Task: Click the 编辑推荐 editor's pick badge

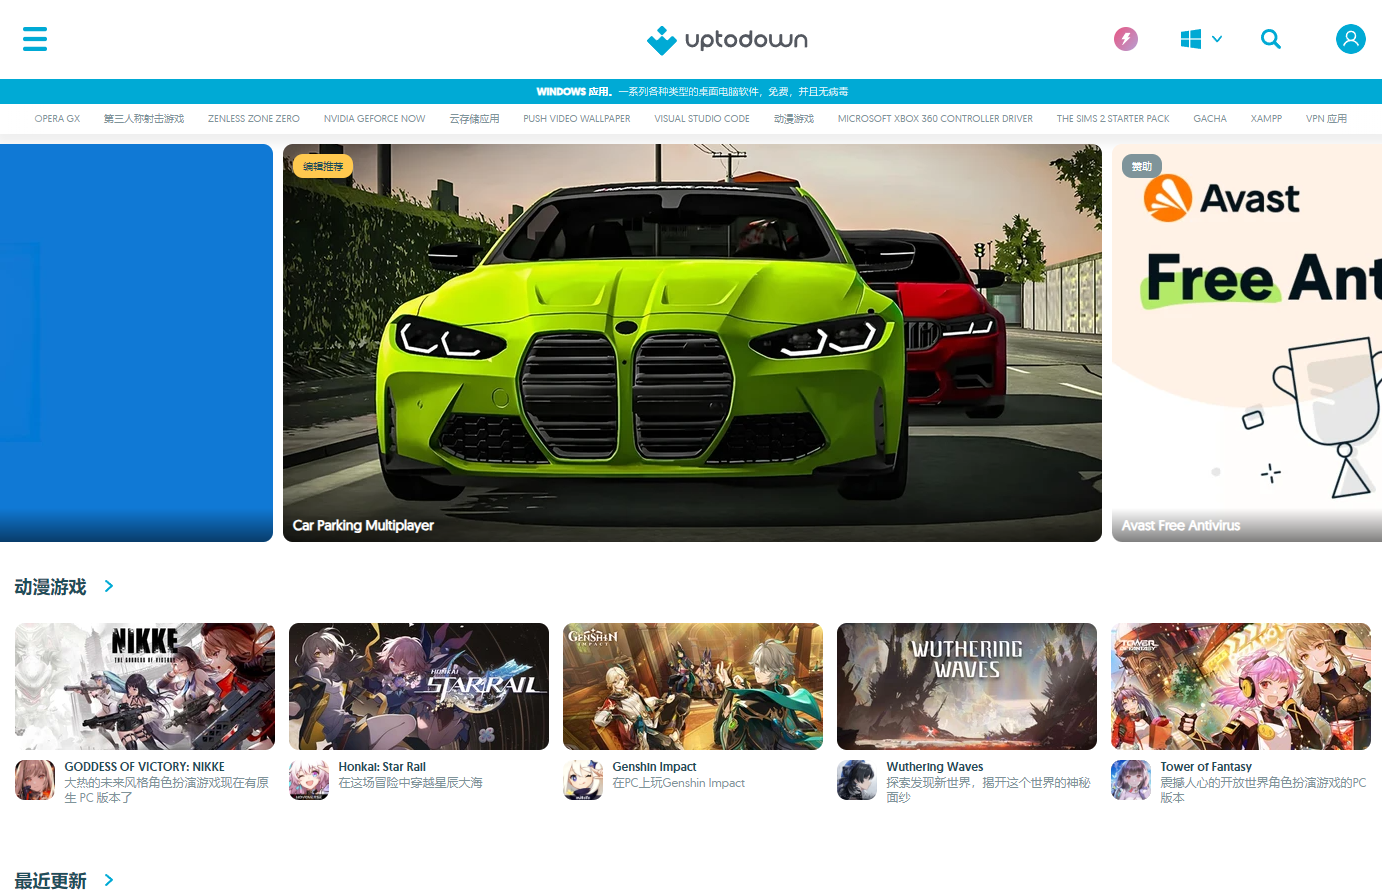Action: click(323, 166)
